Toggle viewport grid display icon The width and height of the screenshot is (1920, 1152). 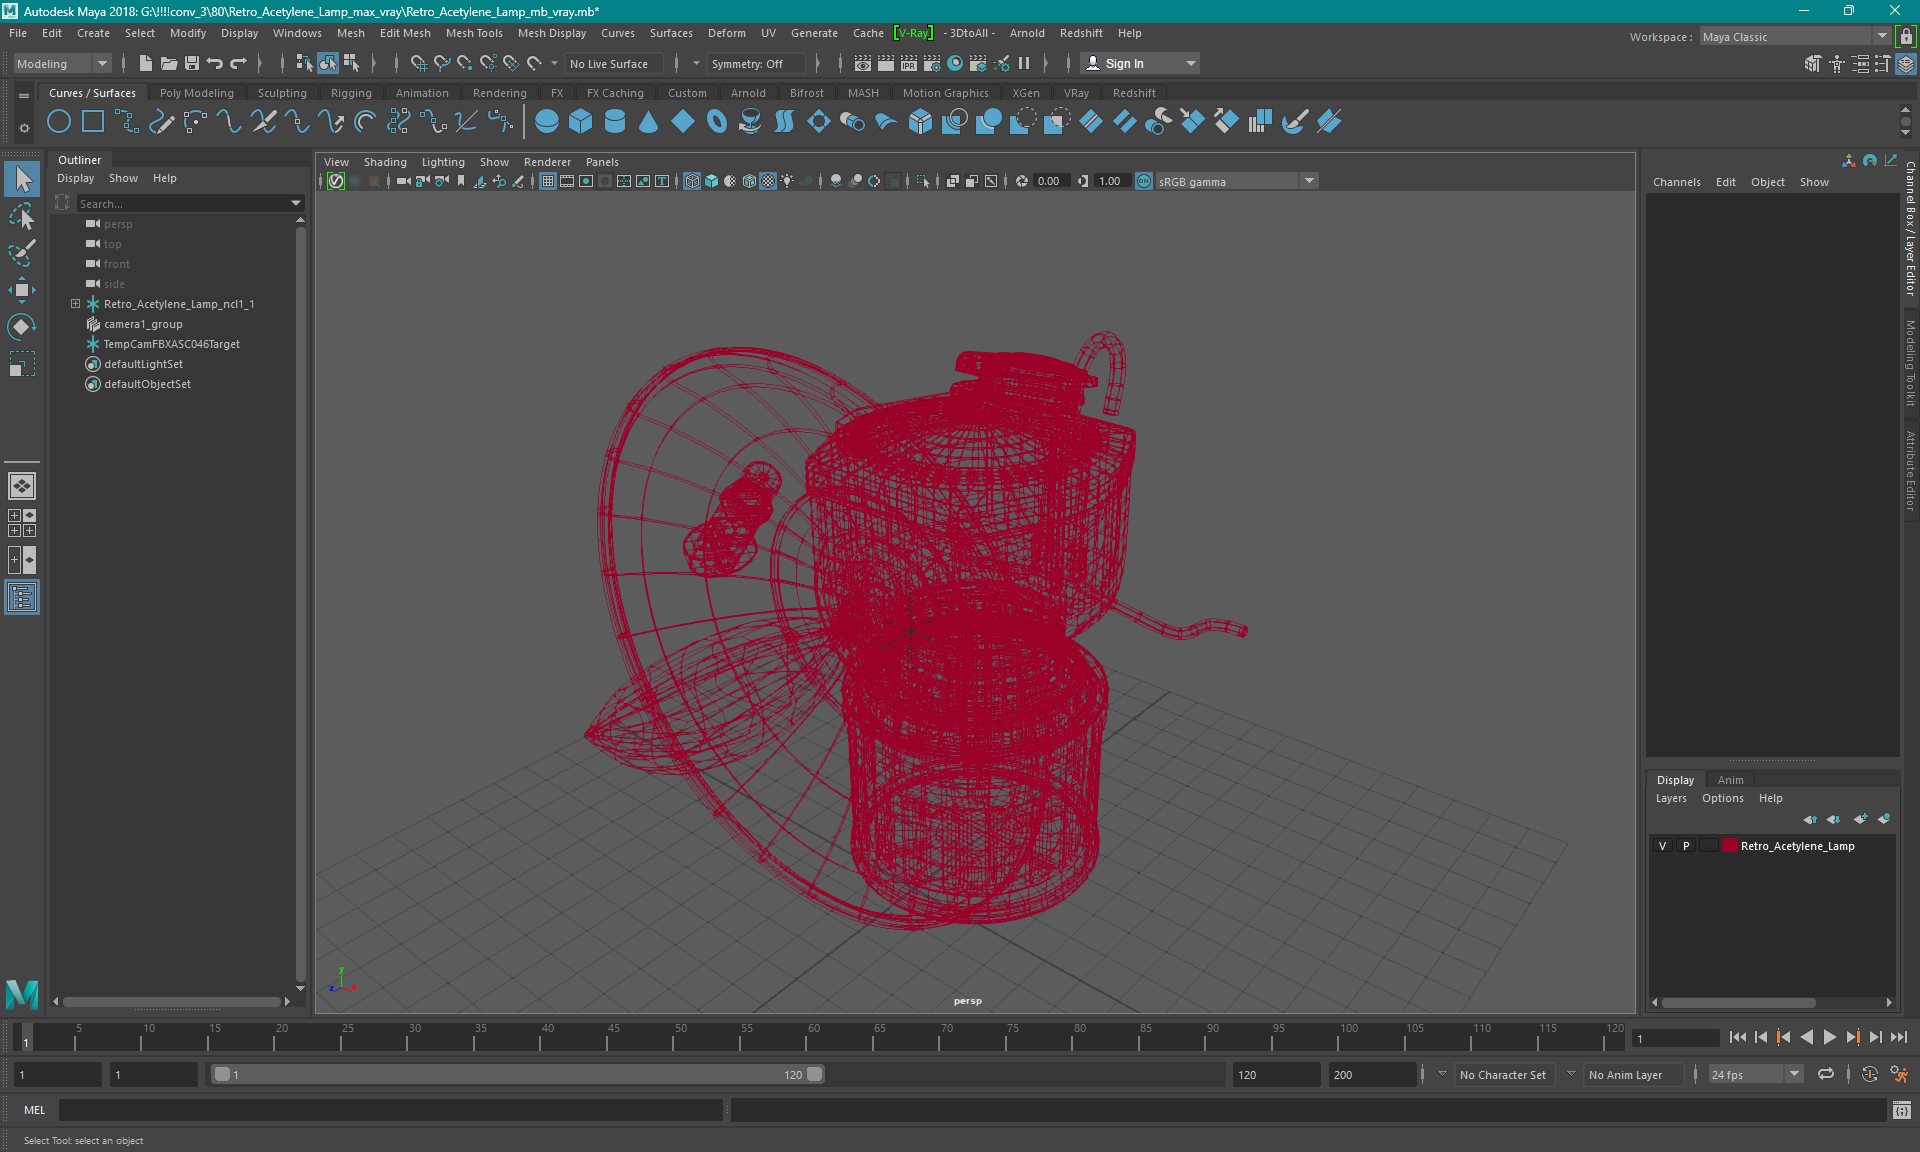pos(548,181)
